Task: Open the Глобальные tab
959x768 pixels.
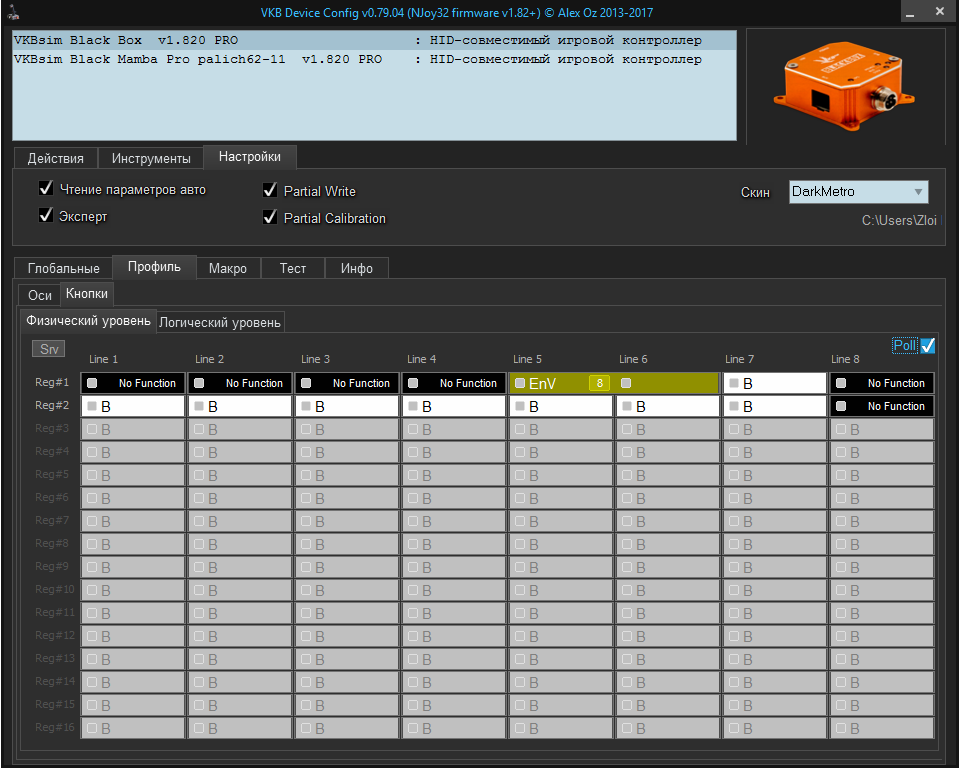Action: coord(64,268)
